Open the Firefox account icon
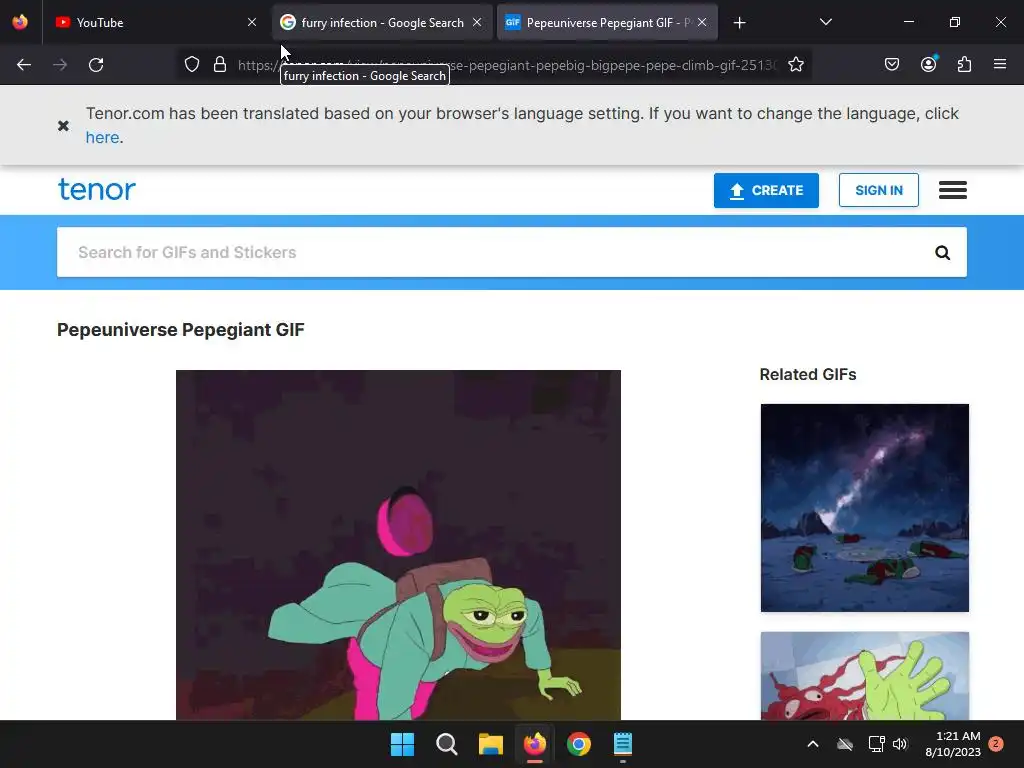Screen dimensions: 1024x768 (928, 65)
